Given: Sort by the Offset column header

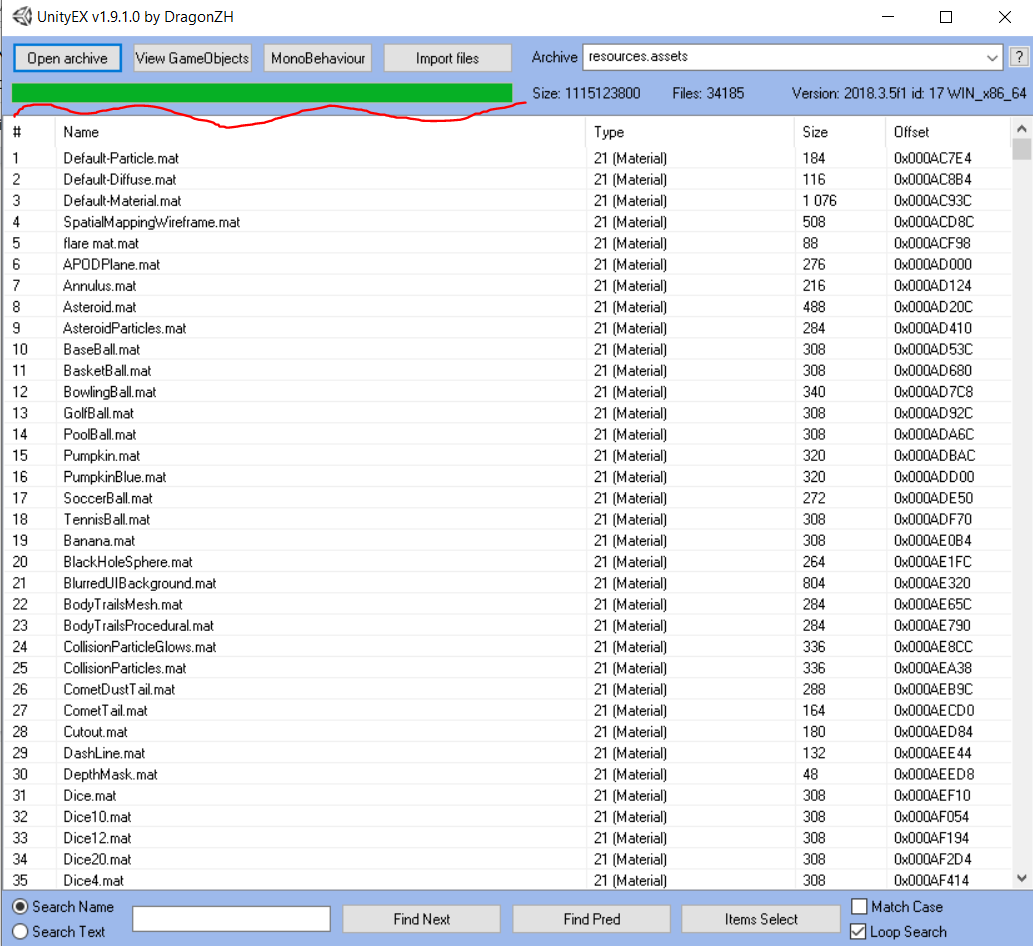Looking at the screenshot, I should 949,132.
